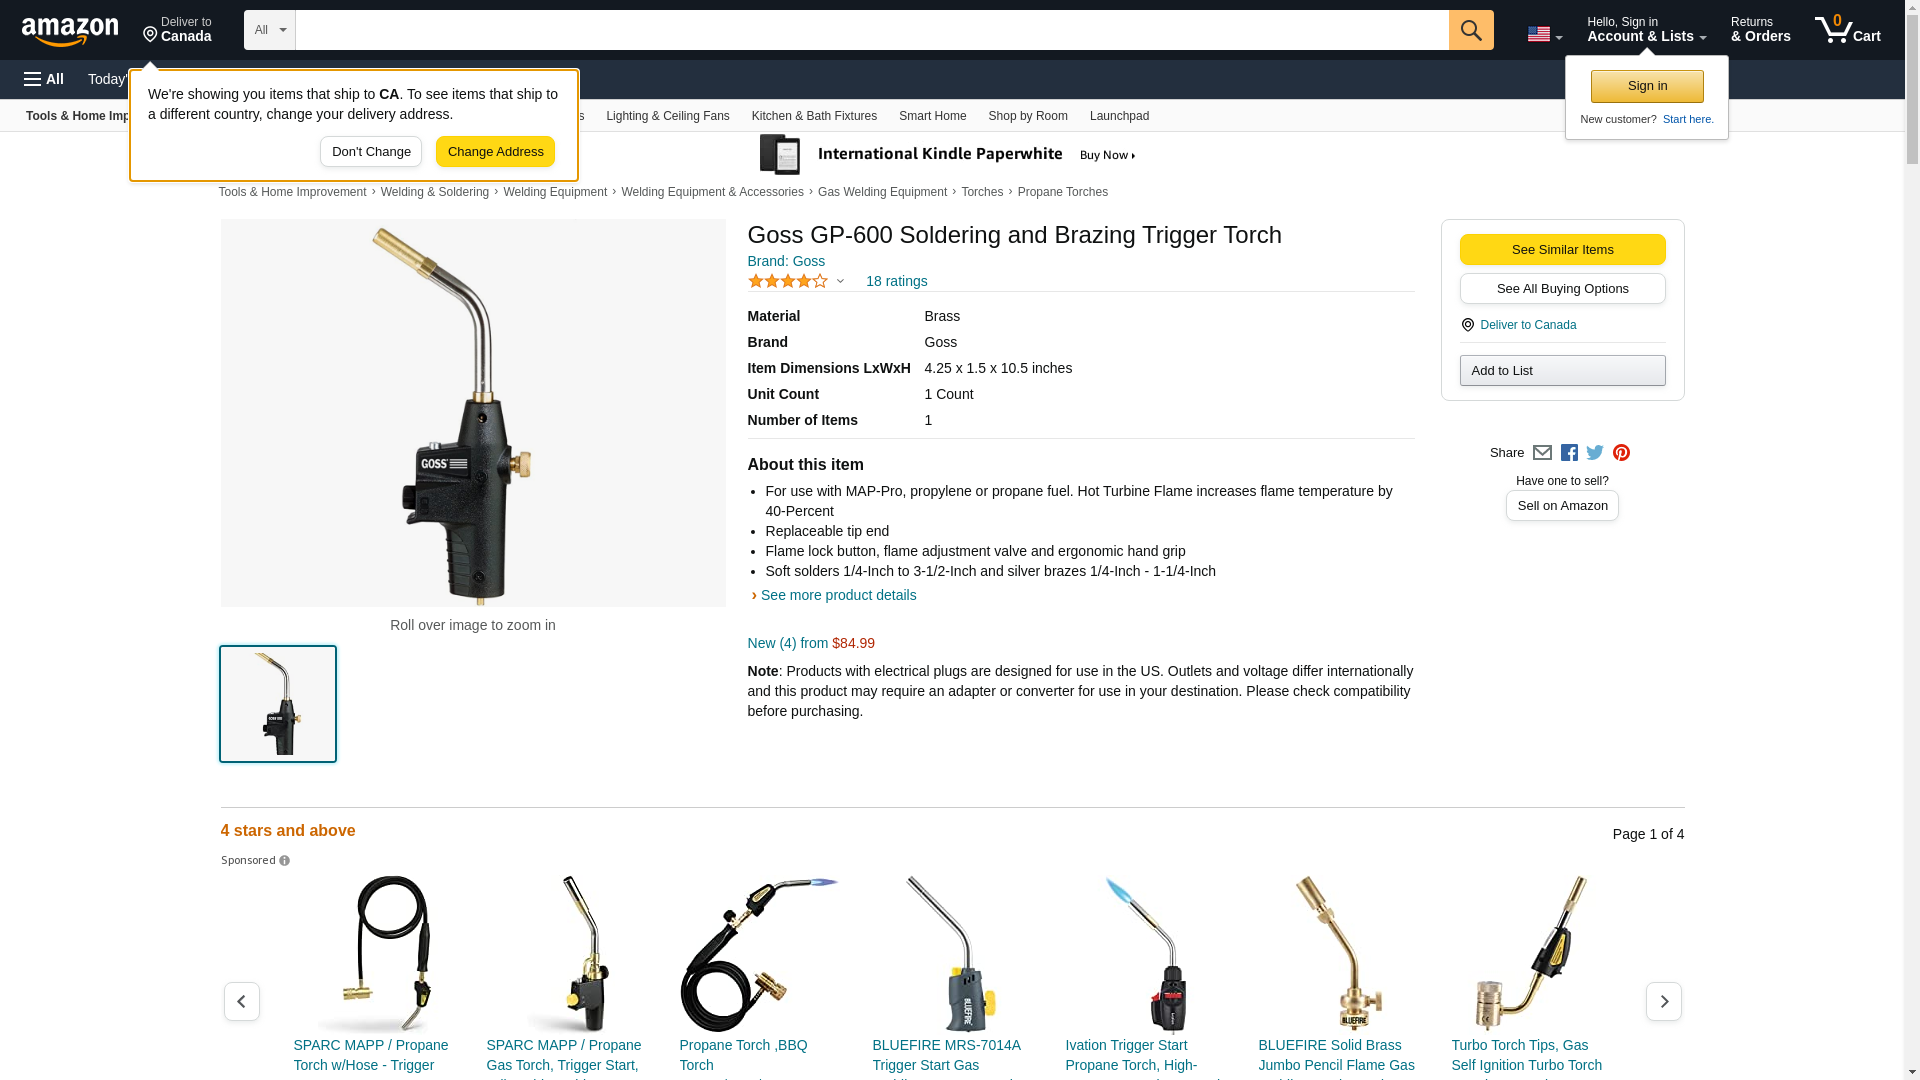Share product on Pinterest icon
1920x1080 pixels.
click(1621, 453)
